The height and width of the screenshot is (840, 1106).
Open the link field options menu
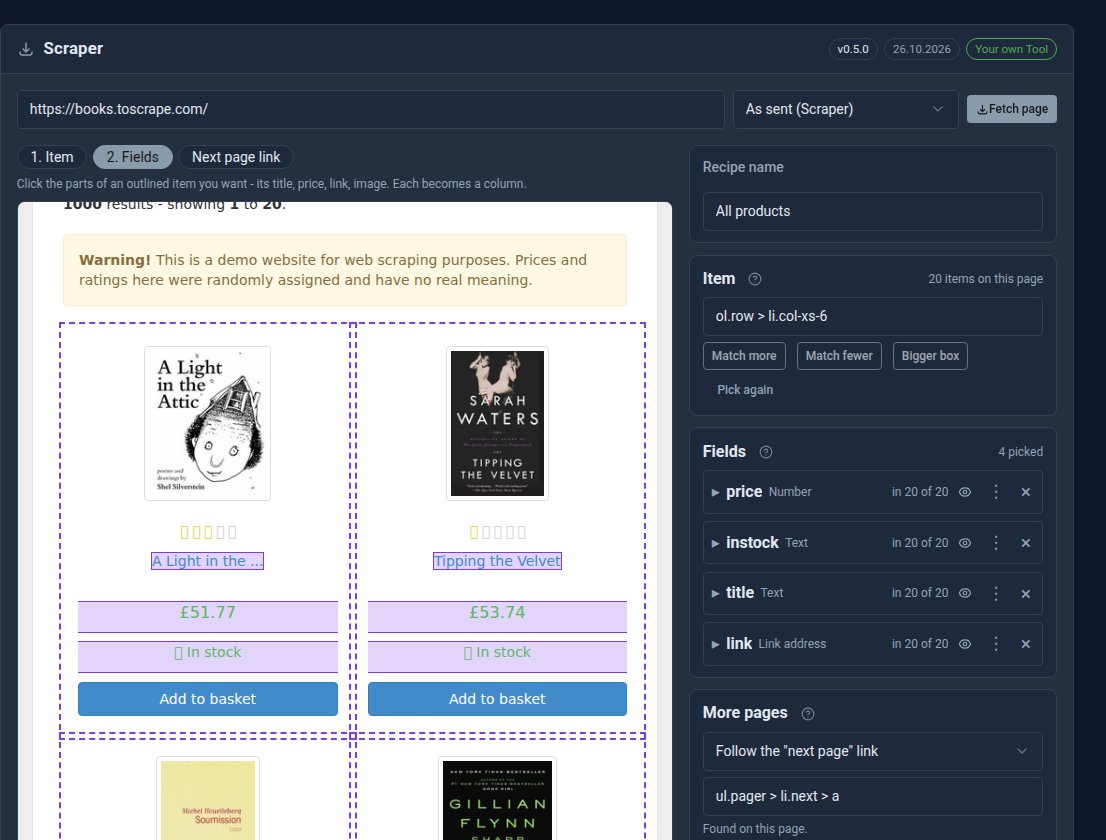(x=996, y=644)
